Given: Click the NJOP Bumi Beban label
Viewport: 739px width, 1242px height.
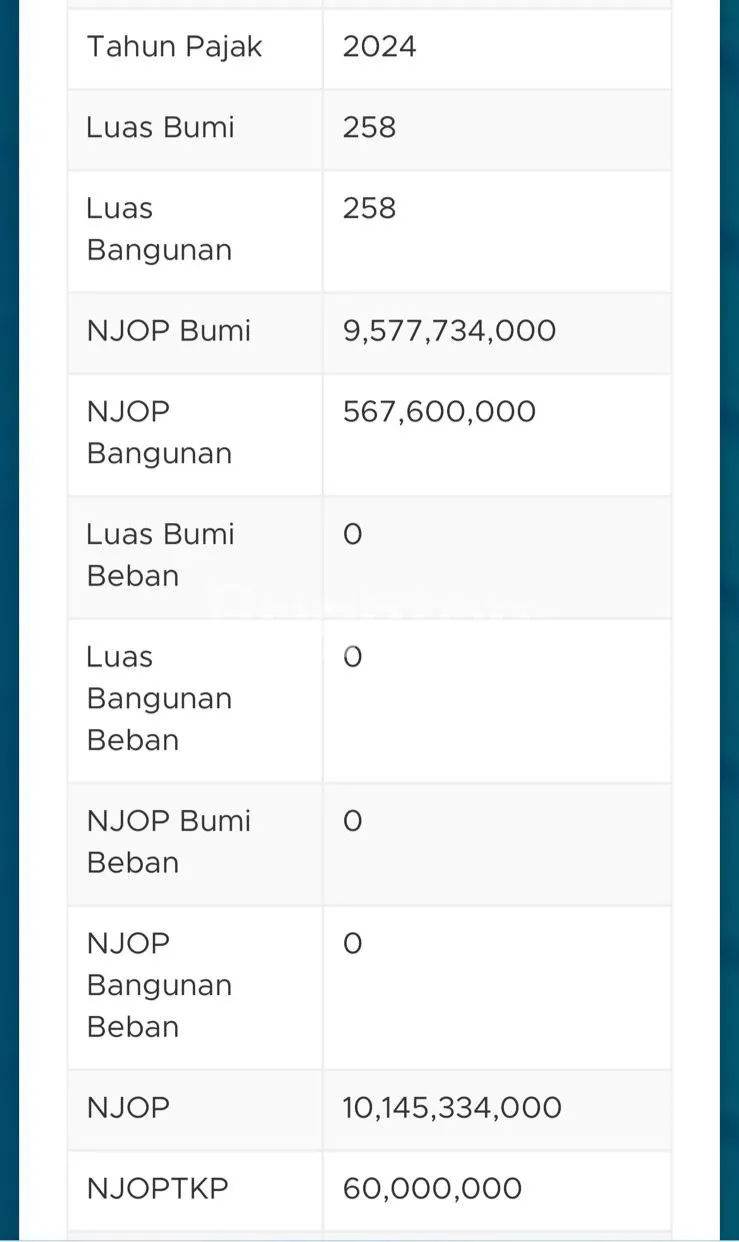Looking at the screenshot, I should point(168,841).
